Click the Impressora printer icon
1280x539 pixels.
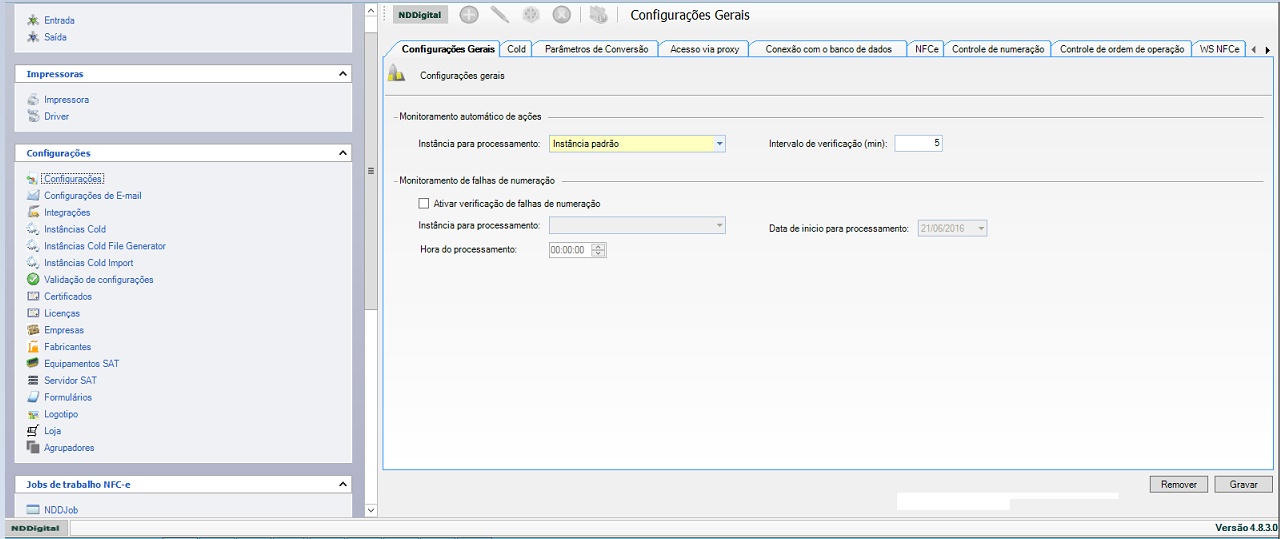33,100
